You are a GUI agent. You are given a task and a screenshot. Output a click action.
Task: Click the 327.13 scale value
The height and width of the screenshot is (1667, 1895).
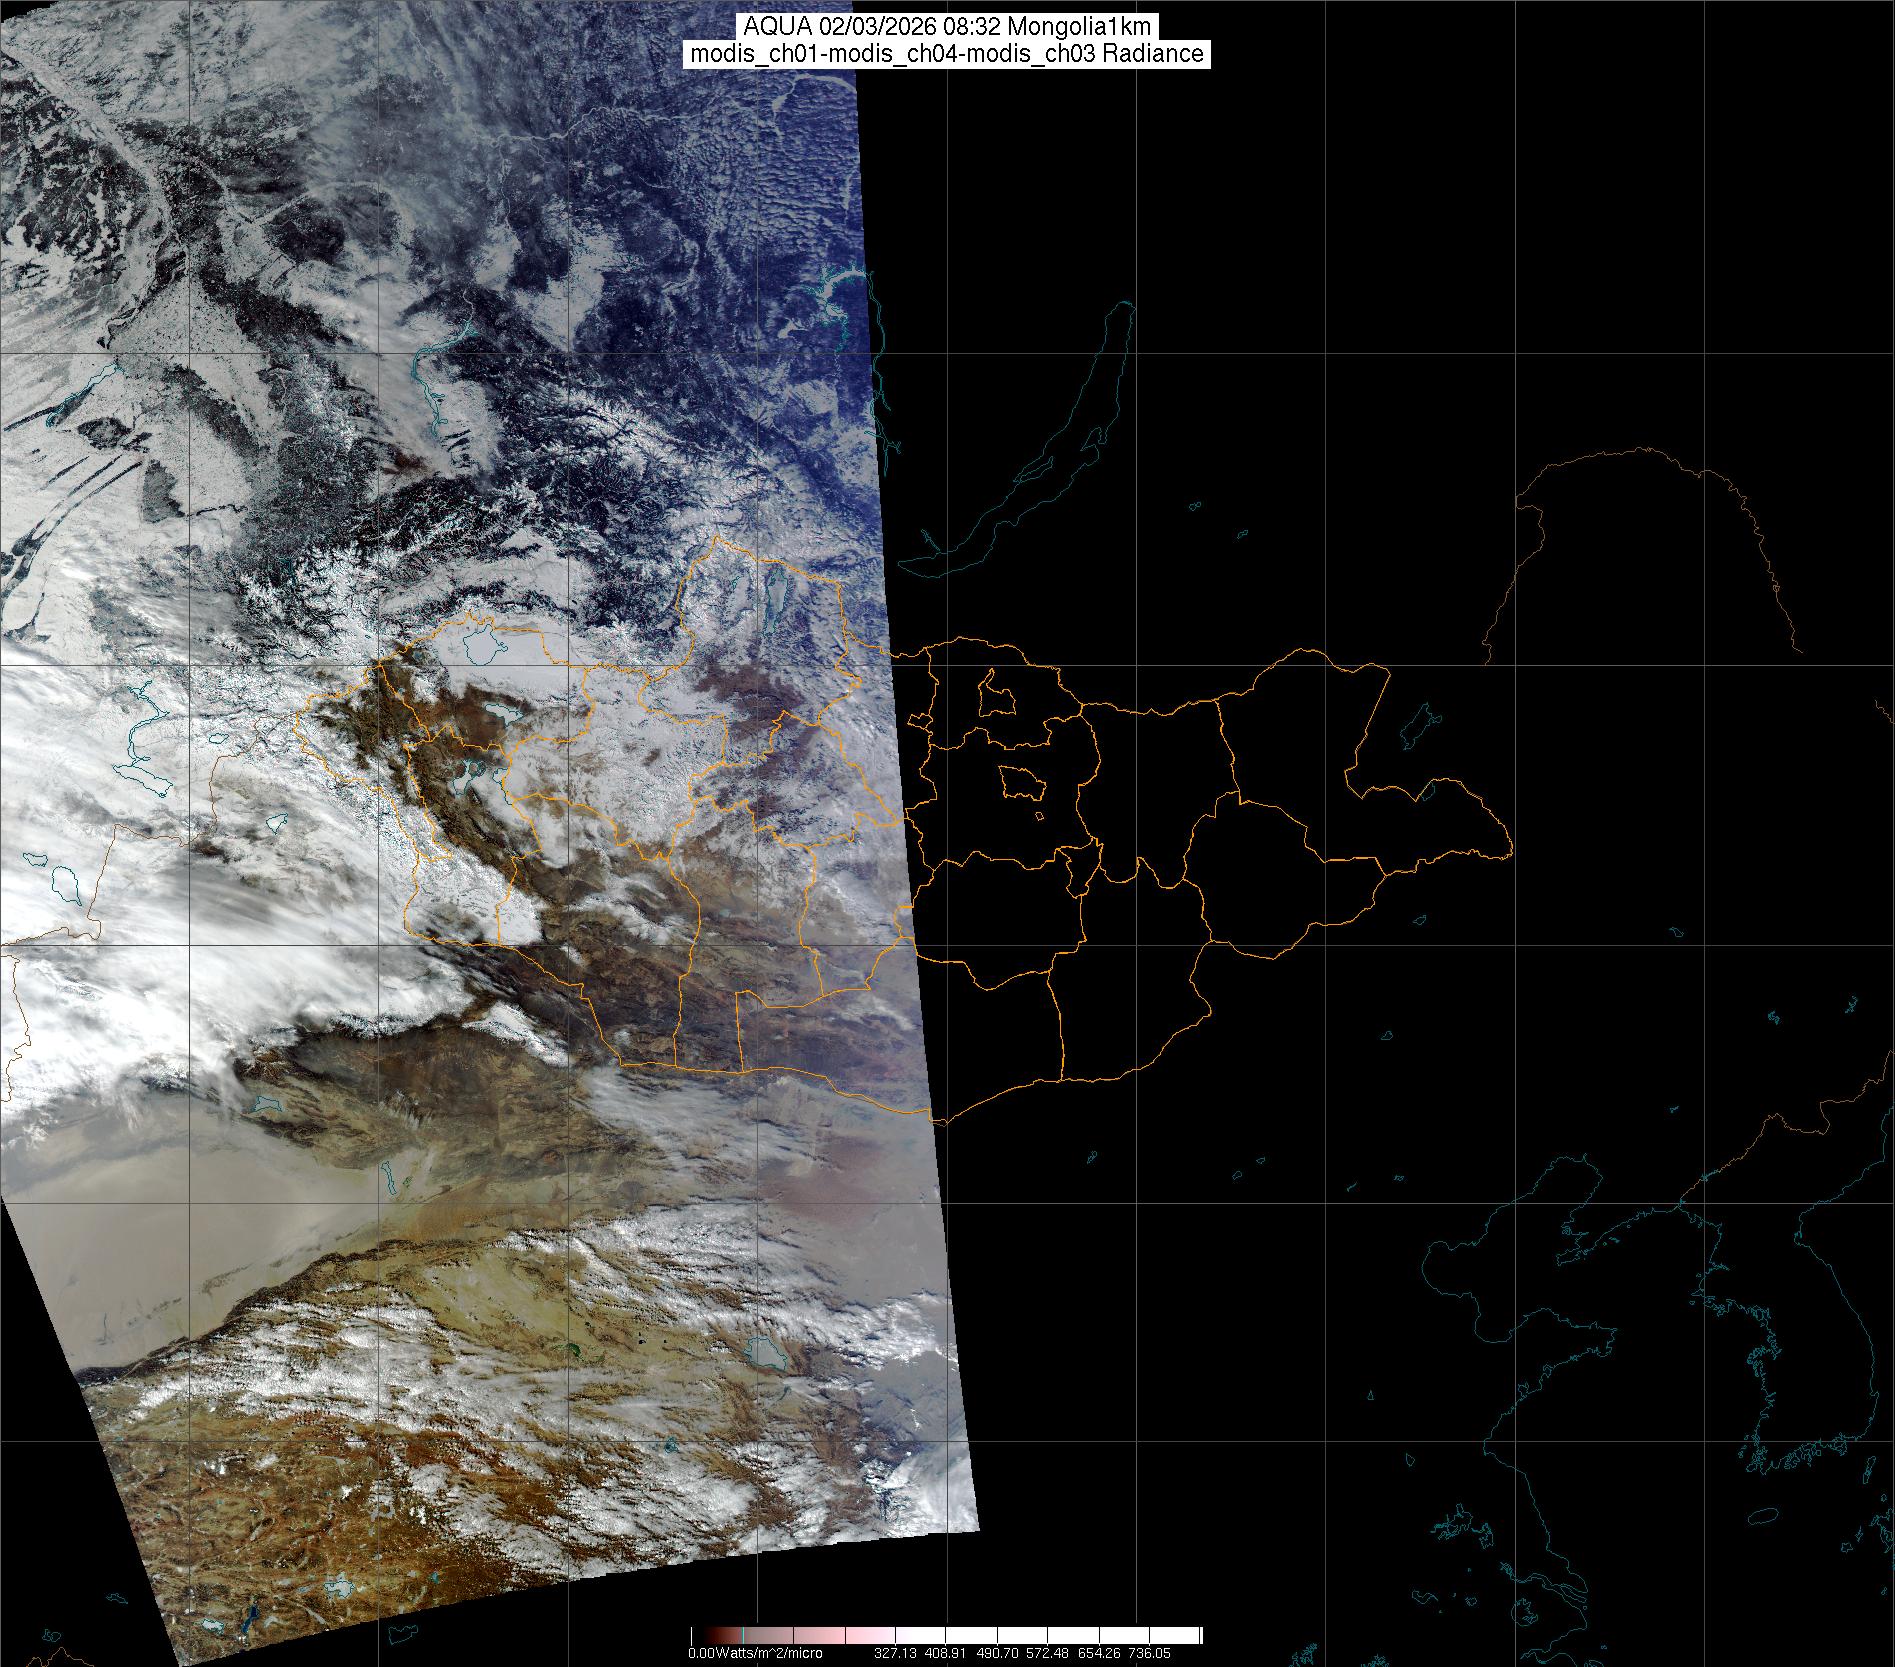coord(894,1653)
